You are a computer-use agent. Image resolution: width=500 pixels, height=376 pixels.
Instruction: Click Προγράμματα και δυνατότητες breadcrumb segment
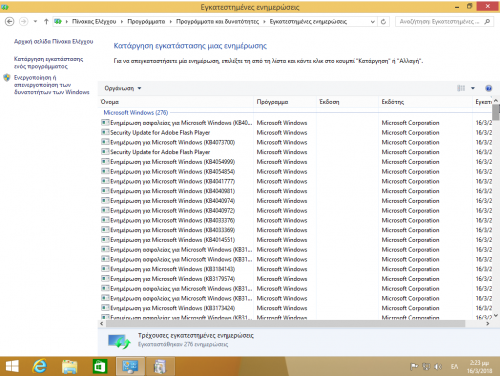point(217,22)
